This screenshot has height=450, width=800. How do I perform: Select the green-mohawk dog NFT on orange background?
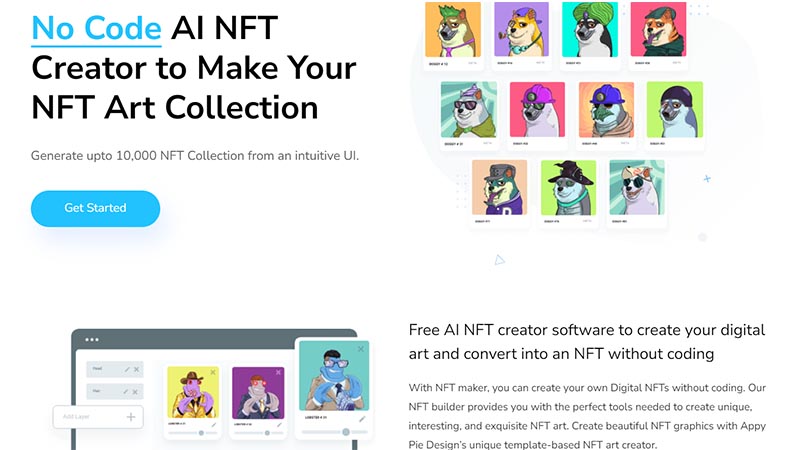[x=452, y=31]
